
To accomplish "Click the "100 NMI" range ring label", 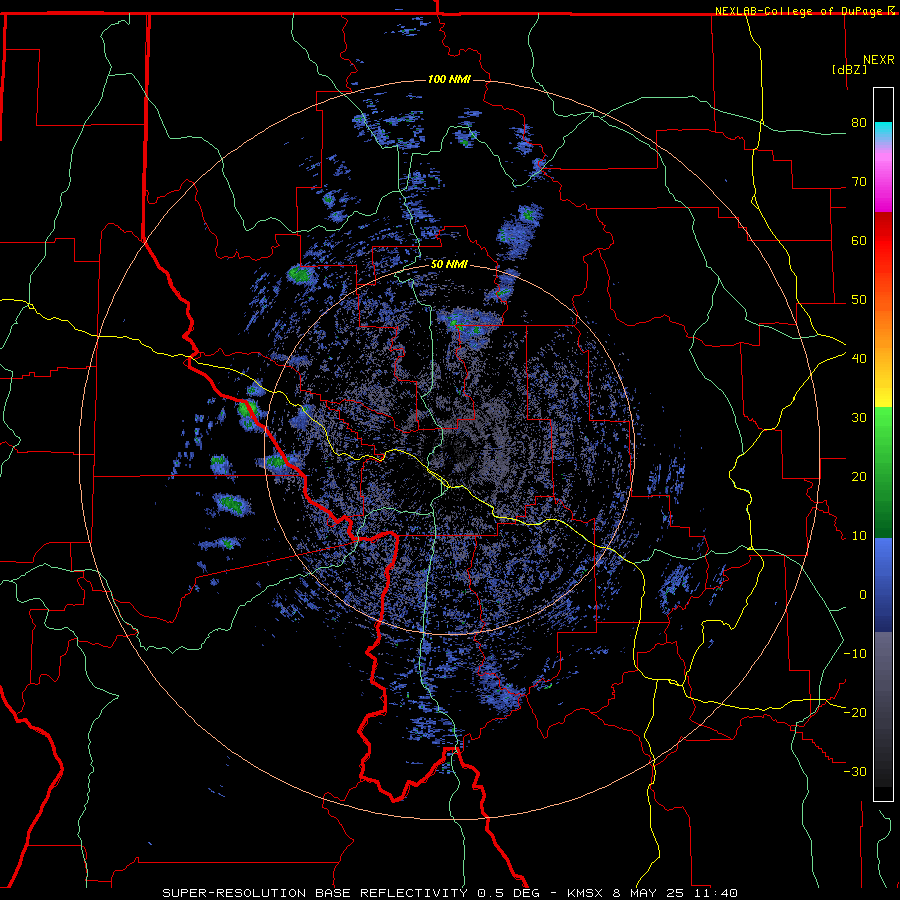I will point(449,79).
